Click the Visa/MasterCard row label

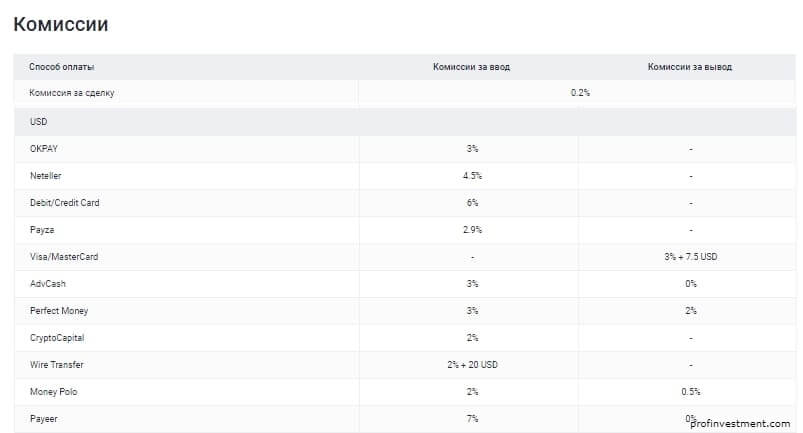point(64,257)
